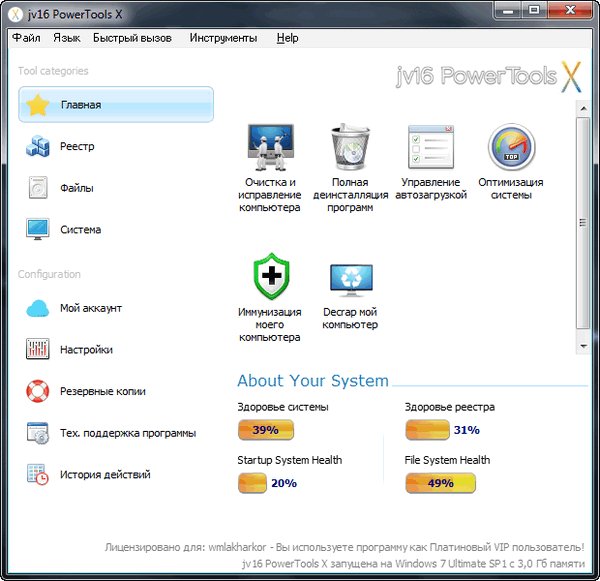The image size is (600, 581).
Task: Click the yellow star Главная icon
Action: point(38,105)
